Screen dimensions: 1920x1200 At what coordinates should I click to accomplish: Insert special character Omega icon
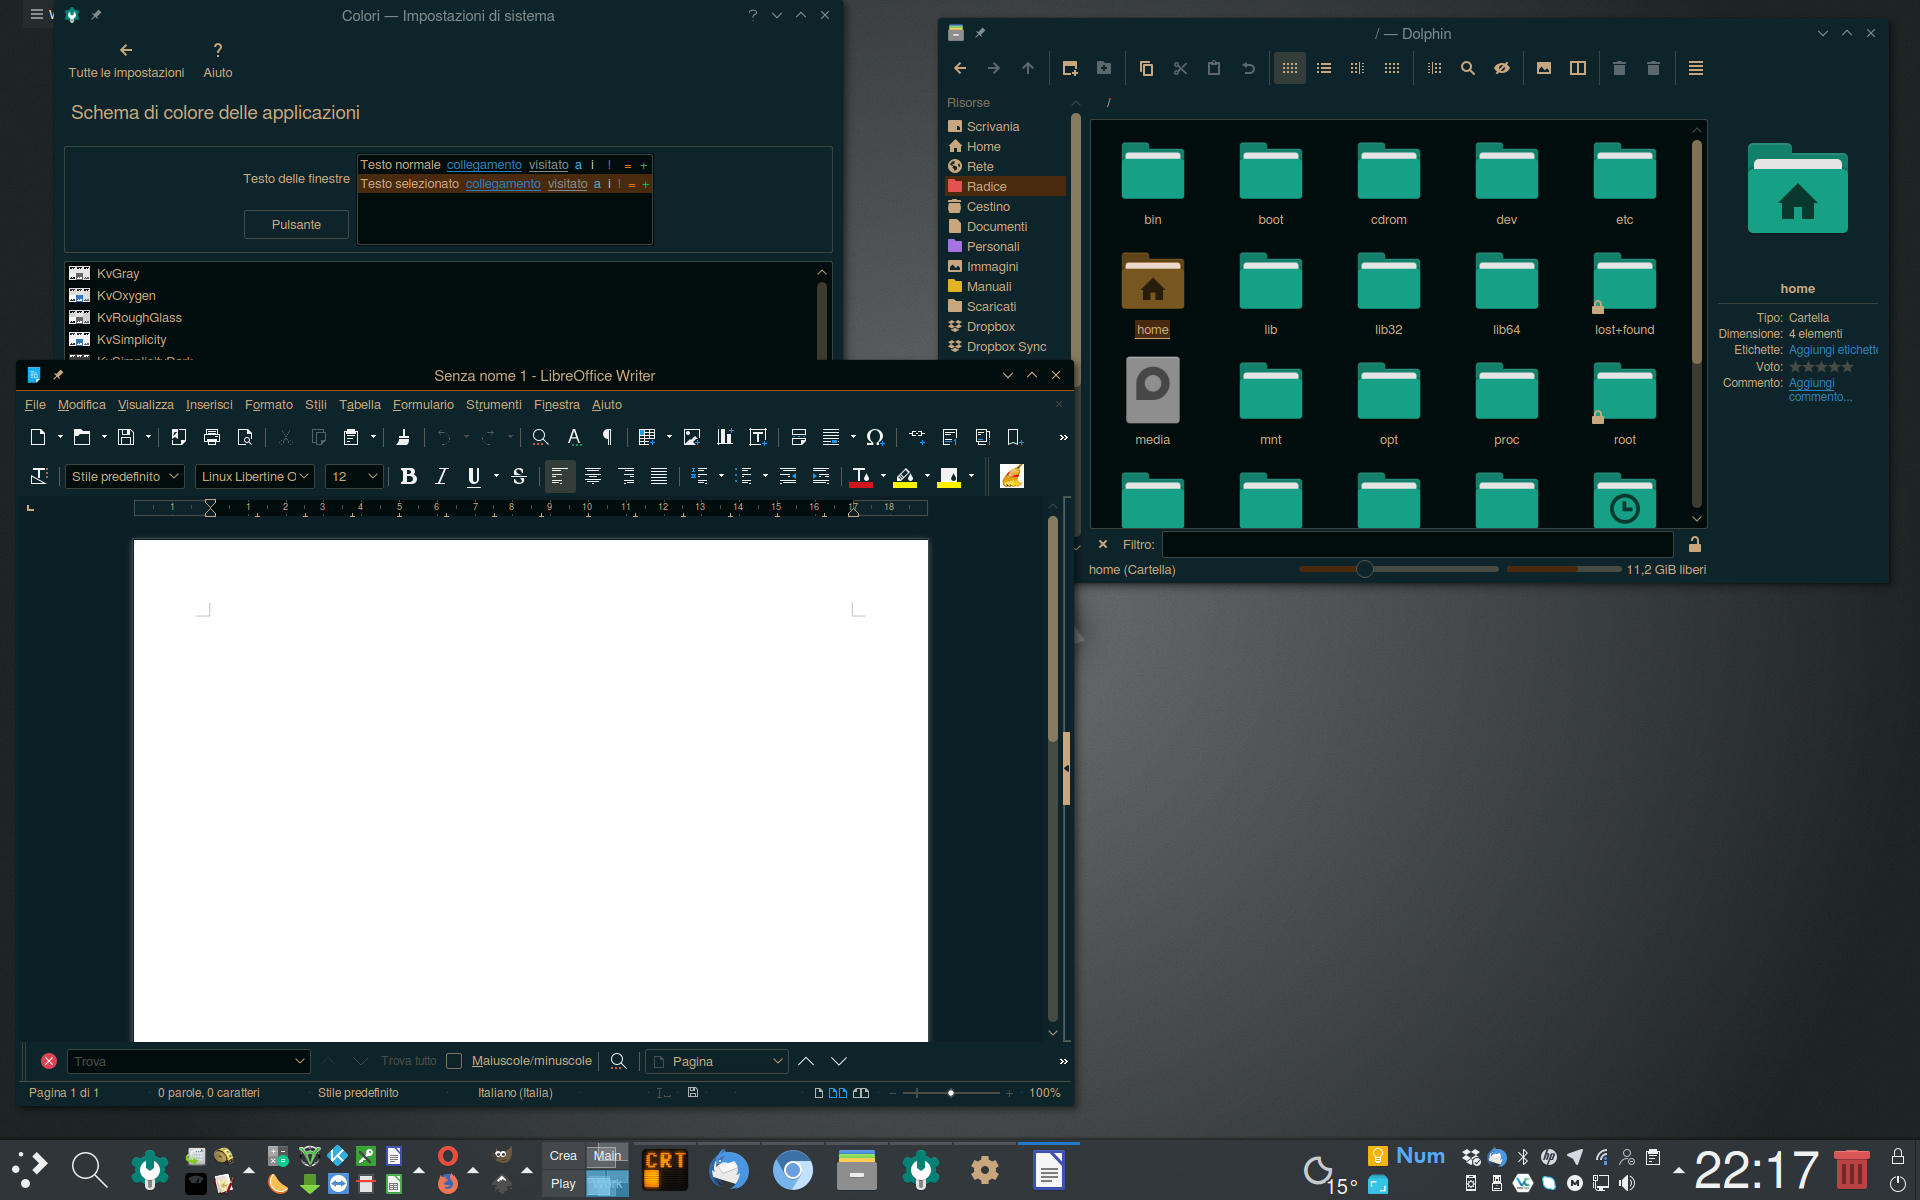(875, 437)
